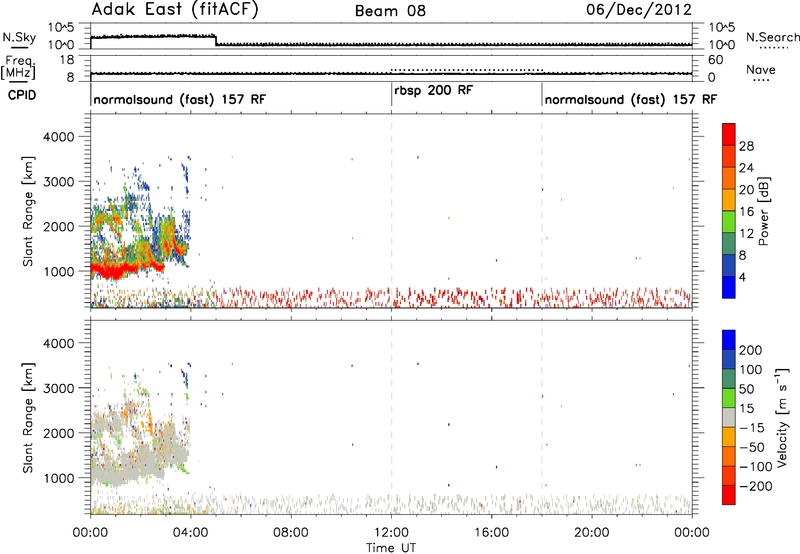Click the power scale value 16
The image size is (800, 554).
746,212
